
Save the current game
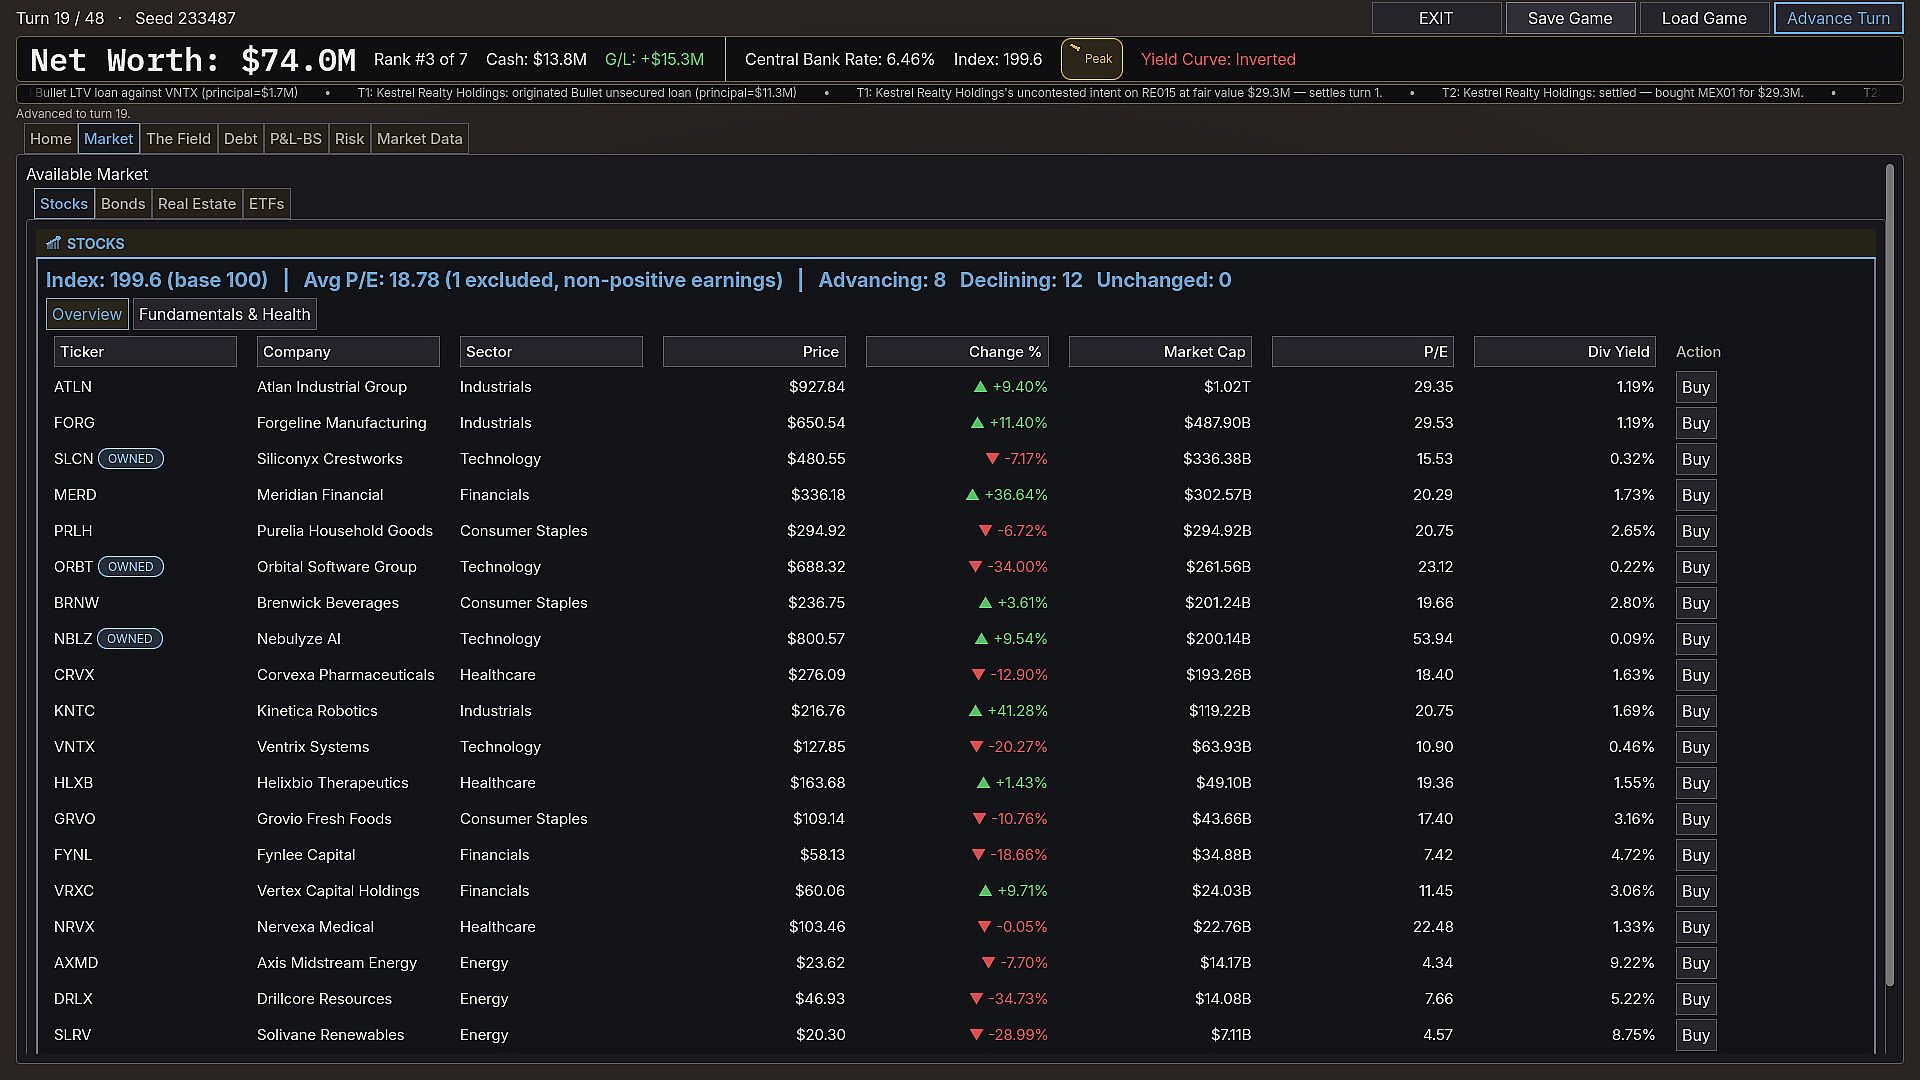click(x=1570, y=18)
